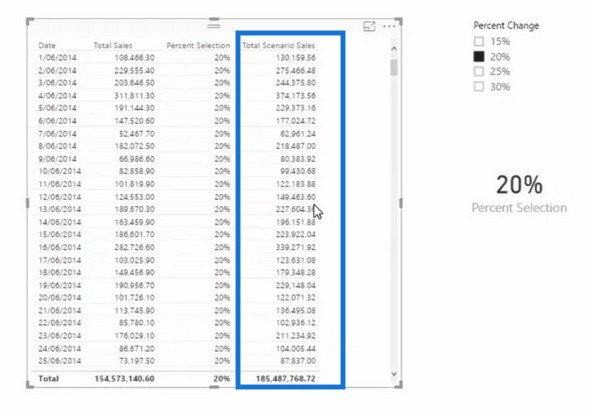This screenshot has height=417, width=592.
Task: Check the 15% Percent Change box
Action: (x=479, y=41)
